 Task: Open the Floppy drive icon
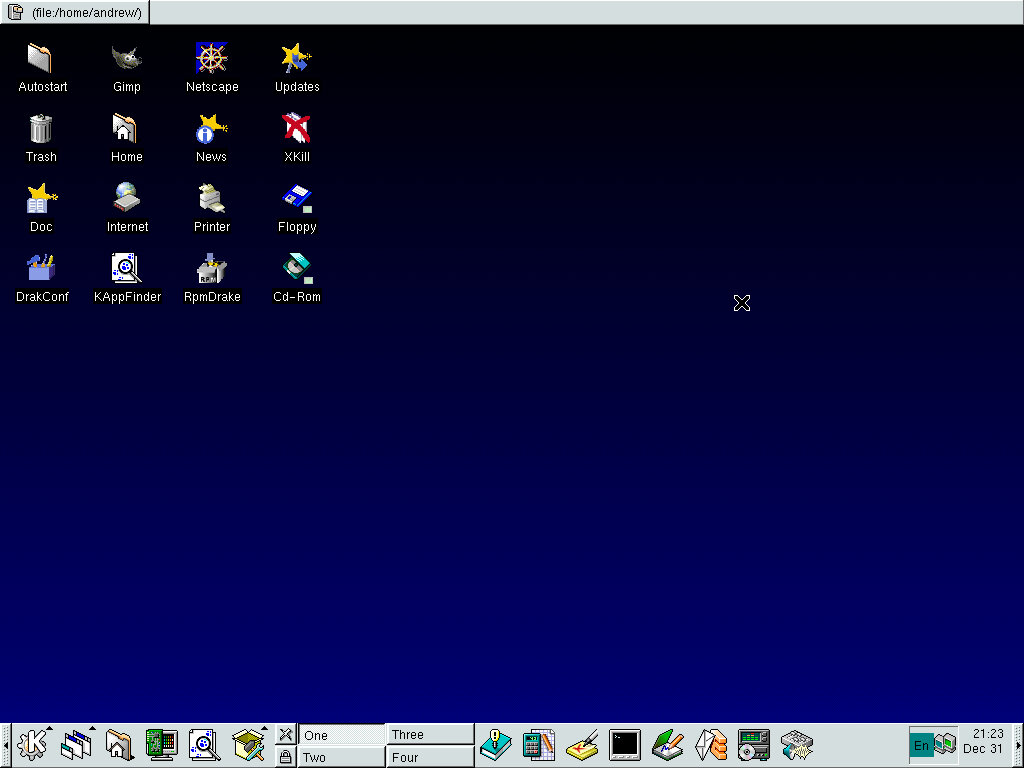[297, 199]
